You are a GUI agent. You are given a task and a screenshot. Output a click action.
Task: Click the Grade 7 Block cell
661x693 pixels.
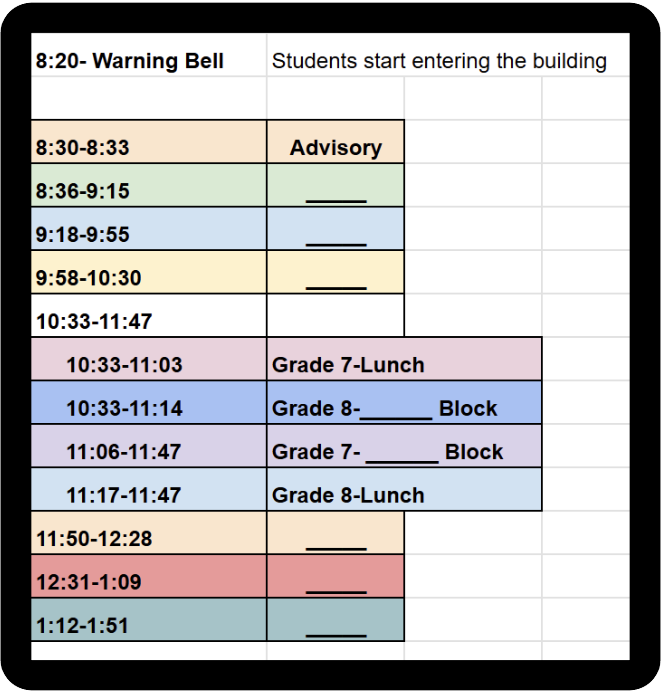tap(404, 452)
